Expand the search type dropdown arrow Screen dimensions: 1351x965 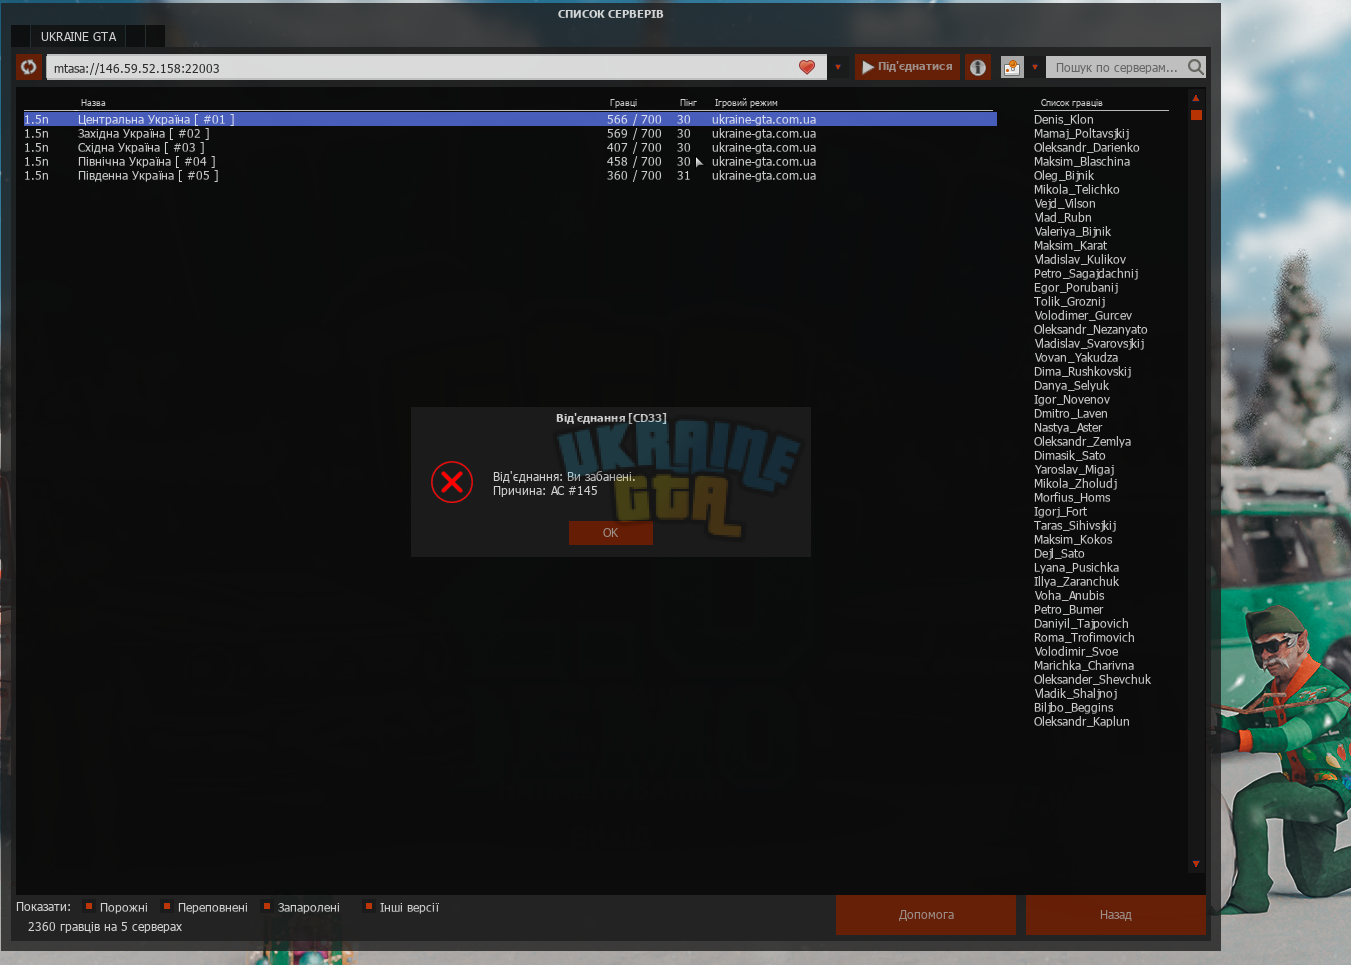point(1035,68)
